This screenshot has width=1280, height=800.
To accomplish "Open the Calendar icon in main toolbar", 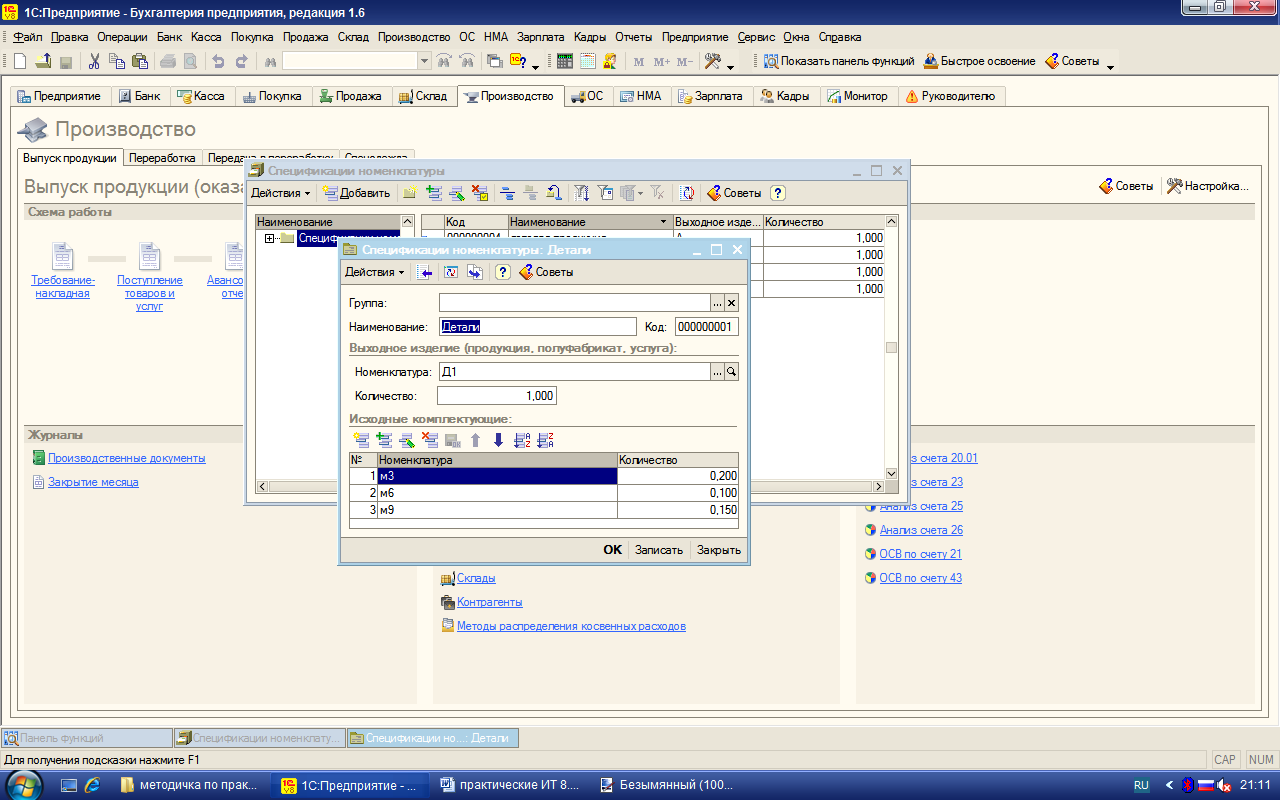I will click(587, 61).
